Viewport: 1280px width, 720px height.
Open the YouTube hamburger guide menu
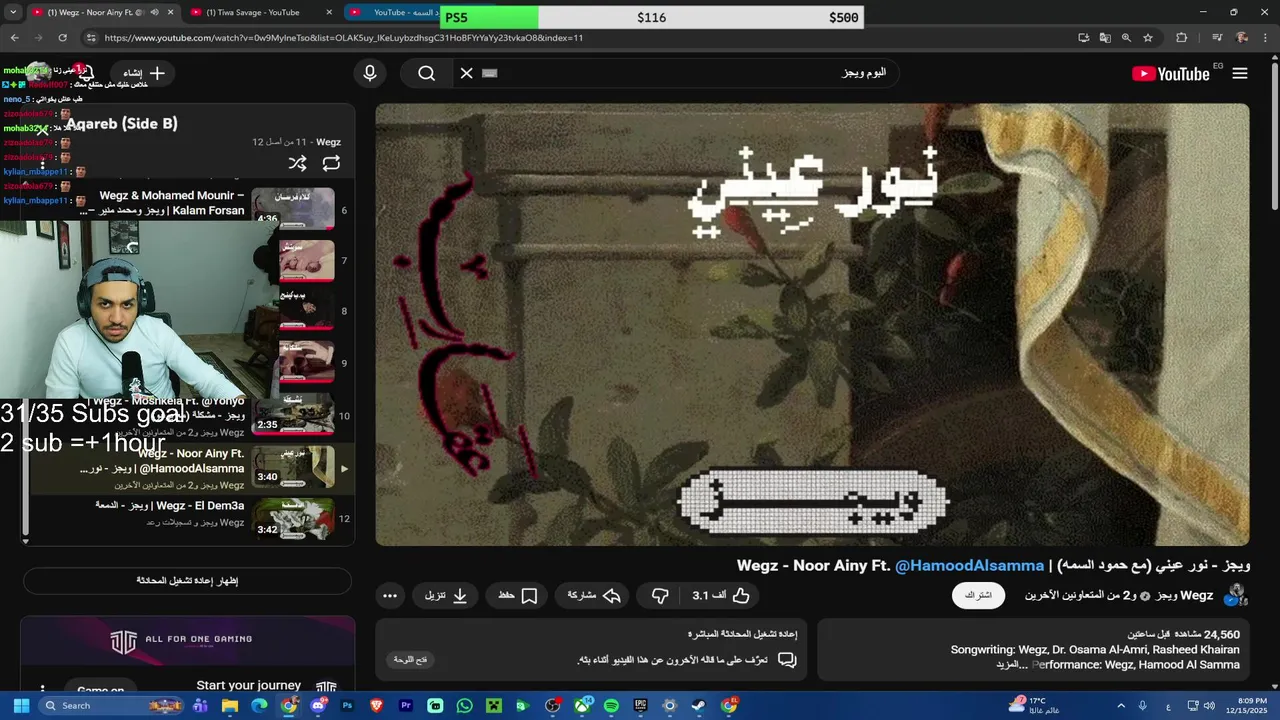click(x=1240, y=73)
